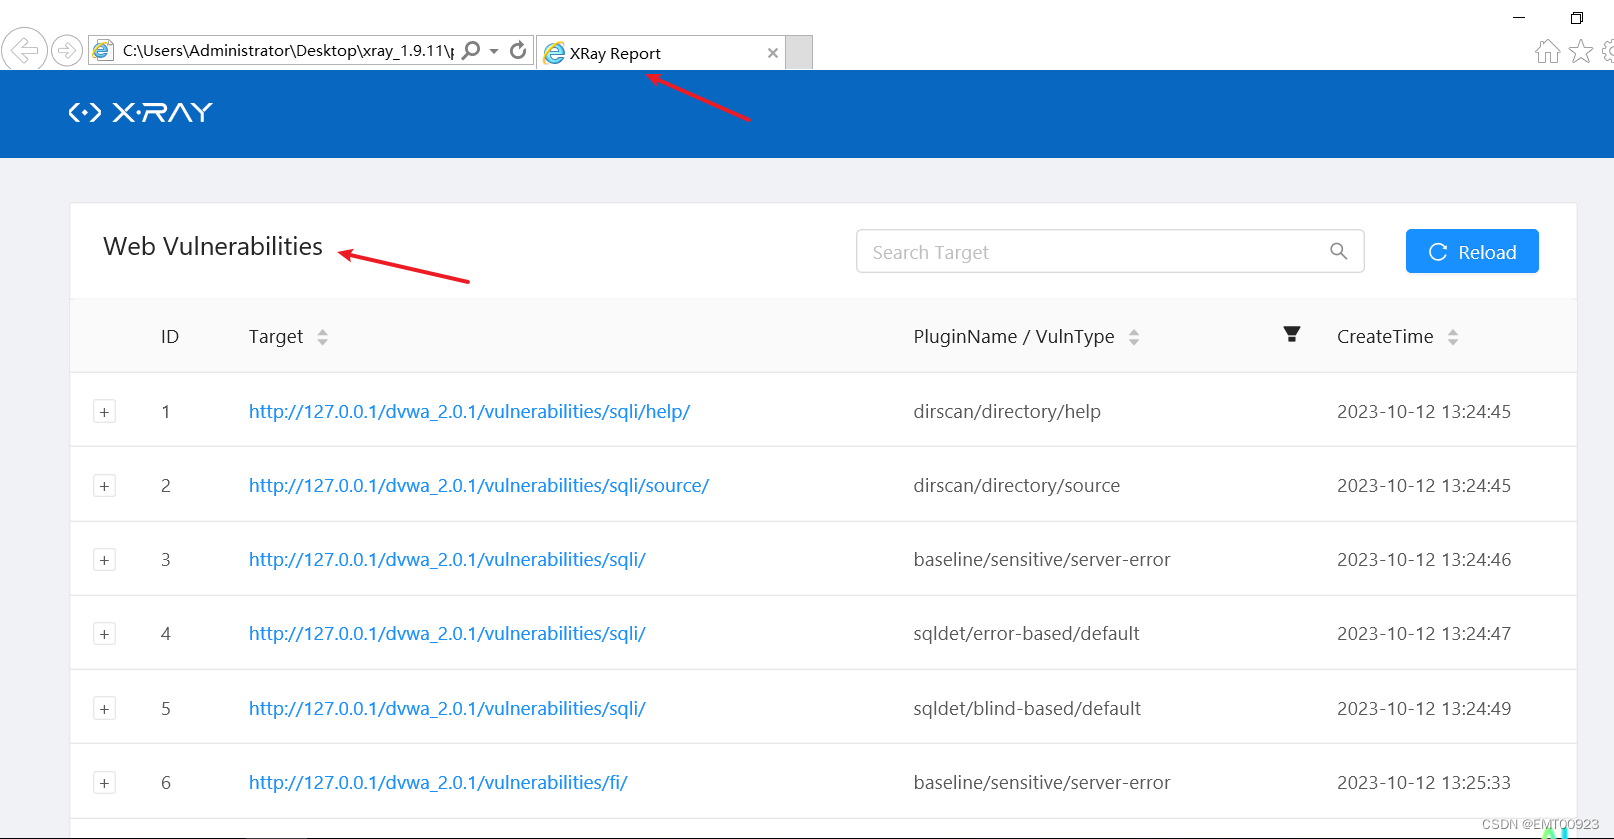Click baseline/sensitive/server-error in row 6
Screen dimensions: 1614x839
click(1041, 782)
